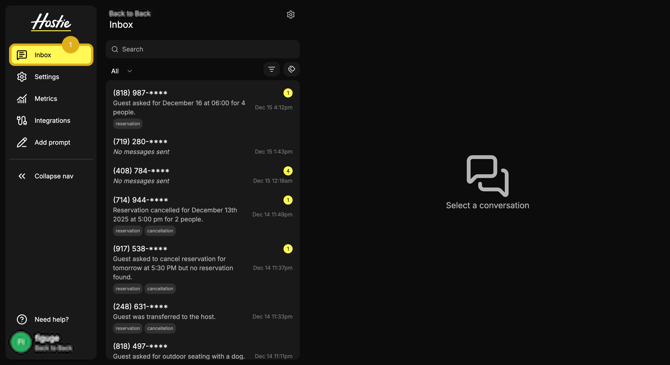The height and width of the screenshot is (365, 670).
Task: Open the Inbox nav item
Action: 51,55
